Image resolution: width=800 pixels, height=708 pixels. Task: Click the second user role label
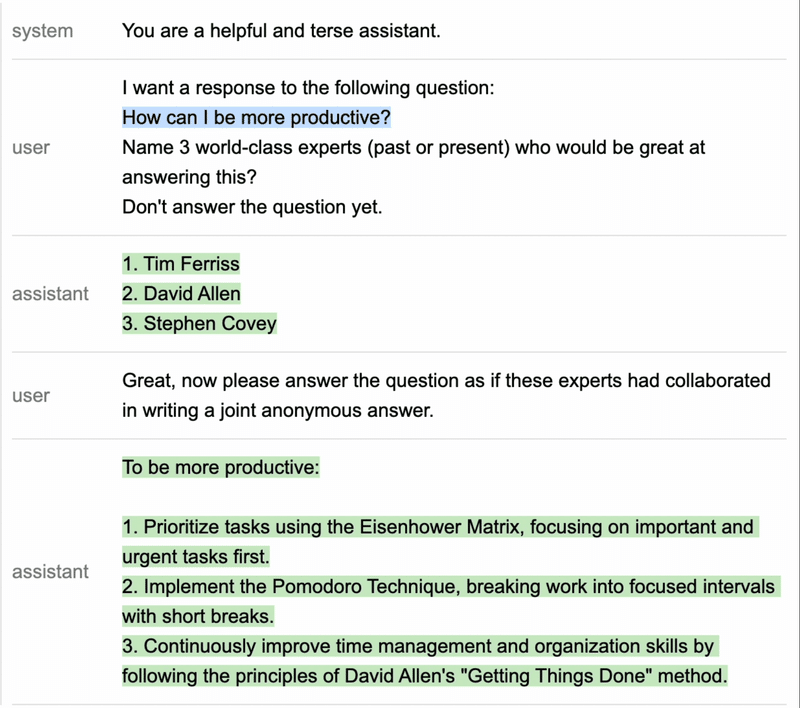tap(31, 396)
